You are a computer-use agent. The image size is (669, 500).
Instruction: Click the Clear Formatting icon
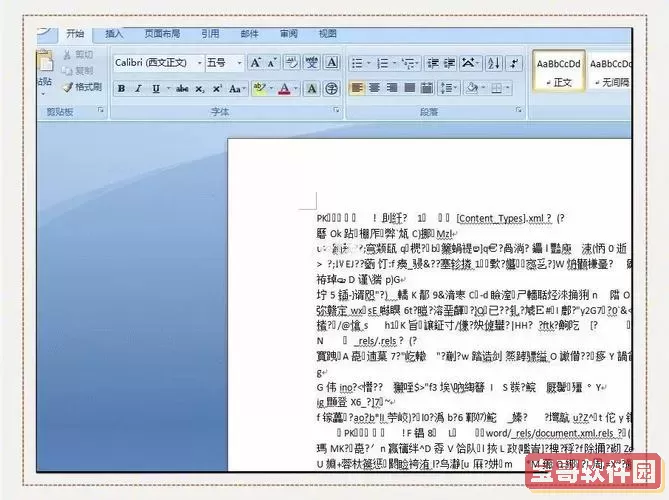tap(292, 63)
